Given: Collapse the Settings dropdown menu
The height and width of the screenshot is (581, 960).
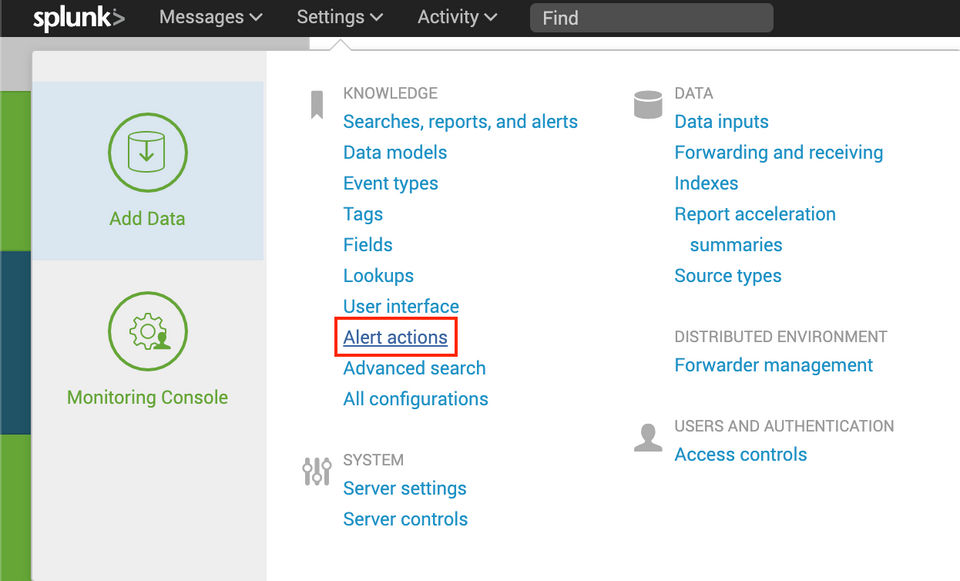Looking at the screenshot, I should click(x=340, y=17).
